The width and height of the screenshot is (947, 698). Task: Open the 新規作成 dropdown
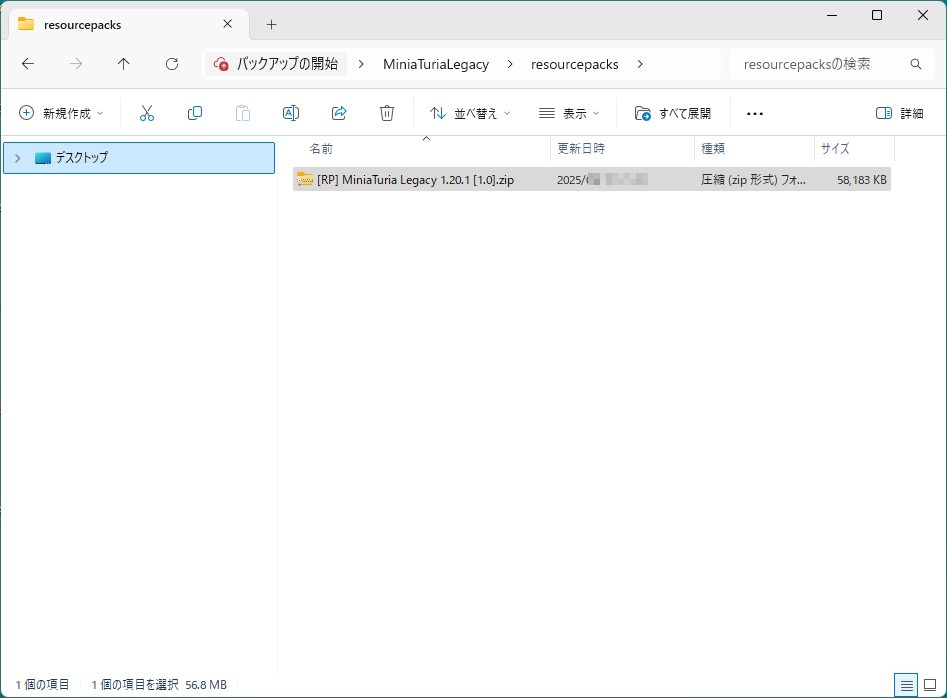tap(61, 113)
